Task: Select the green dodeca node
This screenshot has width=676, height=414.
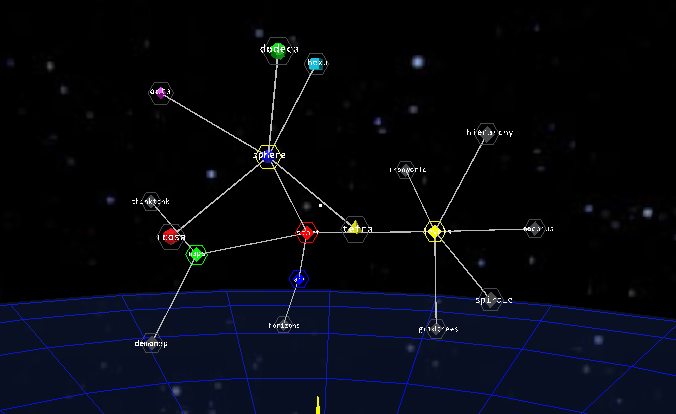Action: [277, 51]
